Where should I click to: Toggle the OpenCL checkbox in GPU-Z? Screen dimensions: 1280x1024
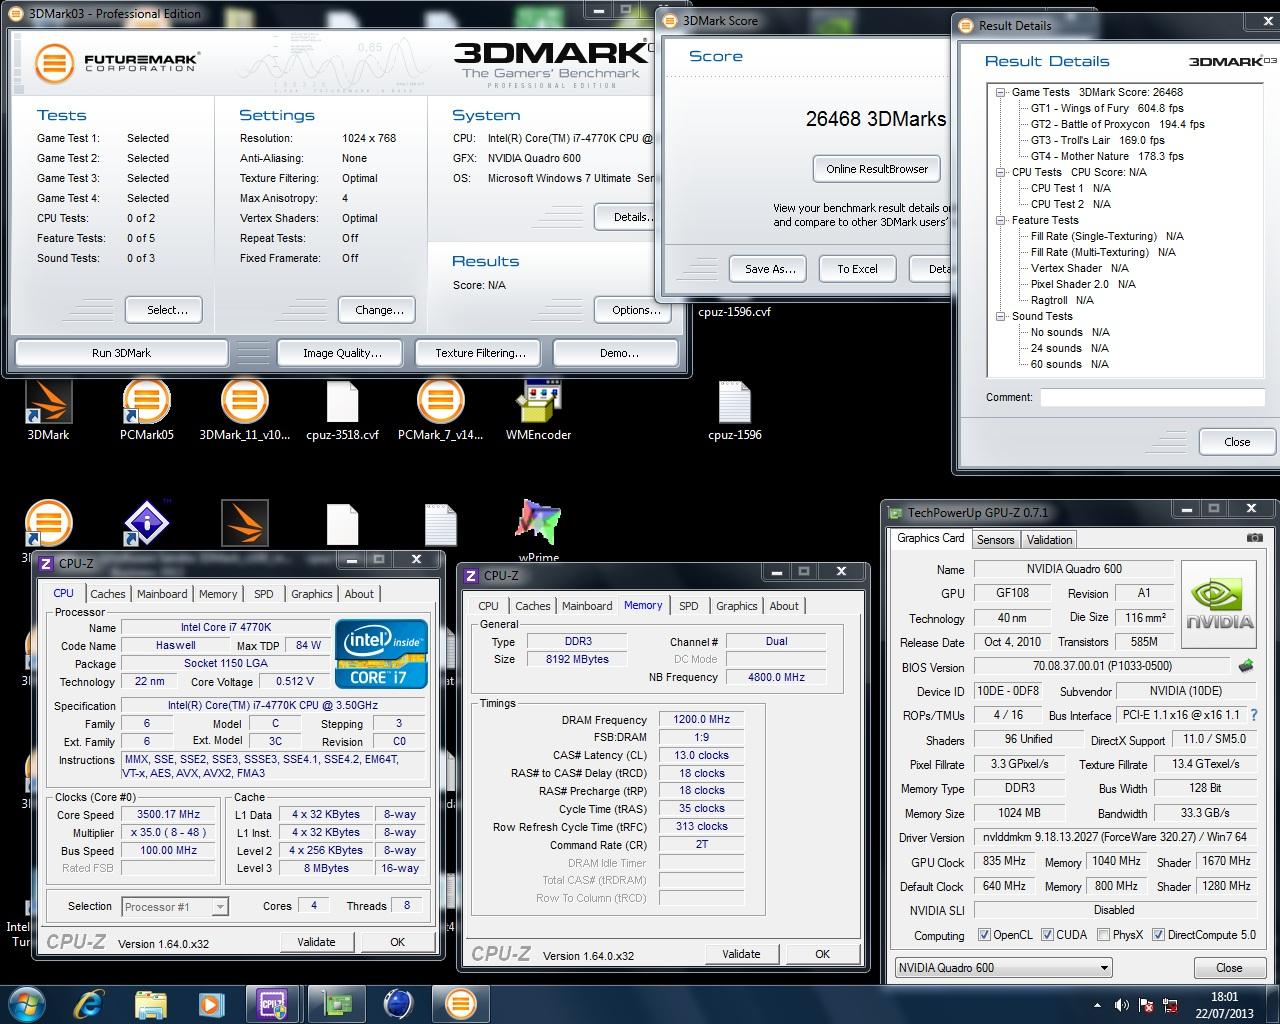pos(984,935)
